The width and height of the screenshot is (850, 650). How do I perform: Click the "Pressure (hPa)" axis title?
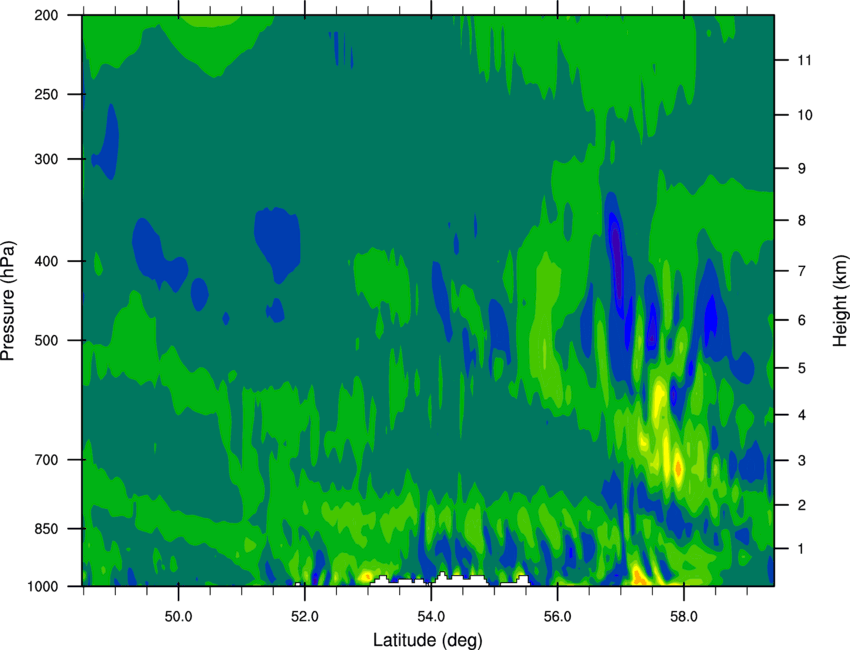9,300
